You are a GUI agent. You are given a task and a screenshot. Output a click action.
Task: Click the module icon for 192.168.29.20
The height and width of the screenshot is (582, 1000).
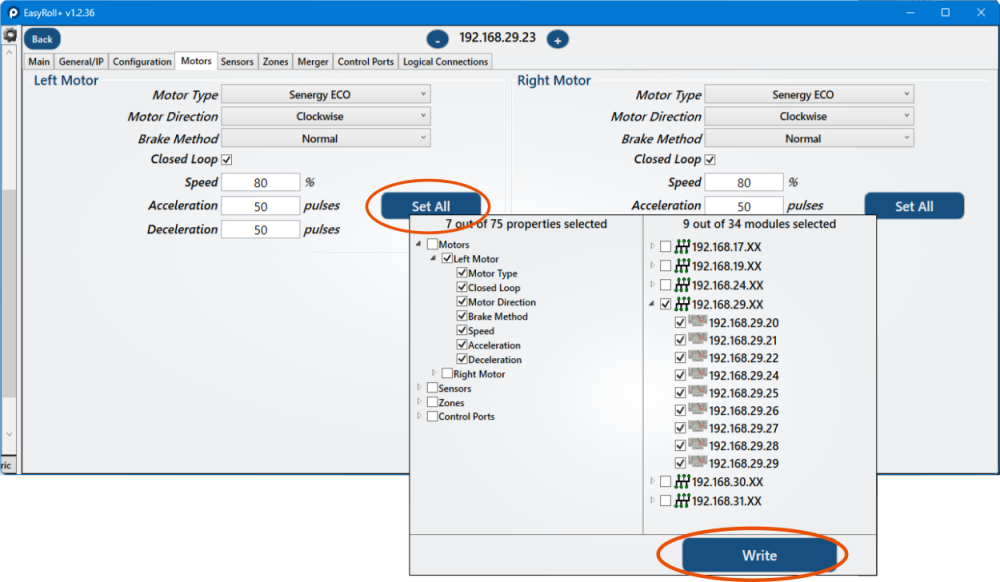coord(698,321)
